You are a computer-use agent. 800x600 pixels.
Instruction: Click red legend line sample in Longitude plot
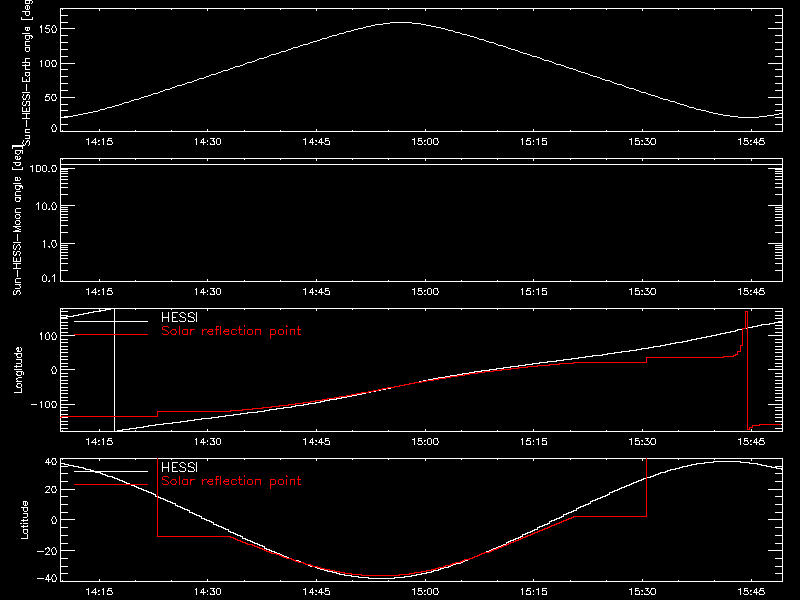111,335
